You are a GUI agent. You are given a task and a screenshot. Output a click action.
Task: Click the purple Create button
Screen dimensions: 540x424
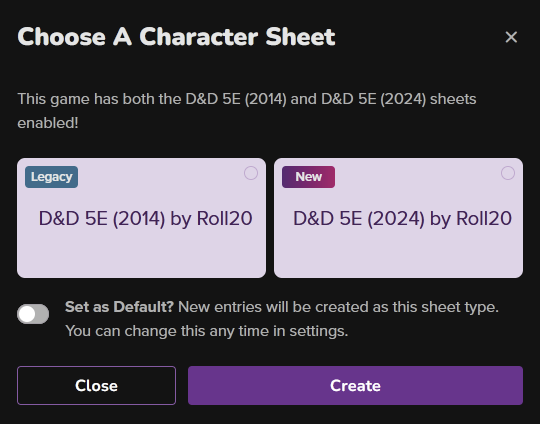(355, 385)
